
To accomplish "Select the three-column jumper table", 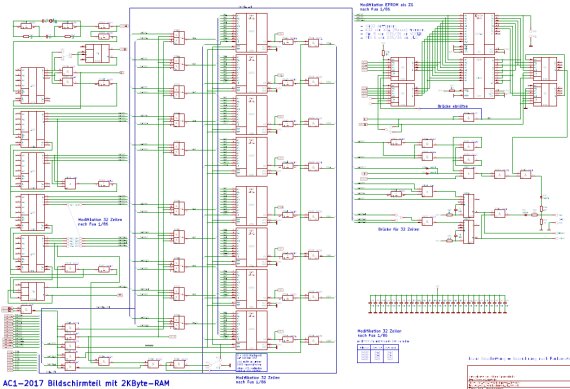I will coord(378,353).
